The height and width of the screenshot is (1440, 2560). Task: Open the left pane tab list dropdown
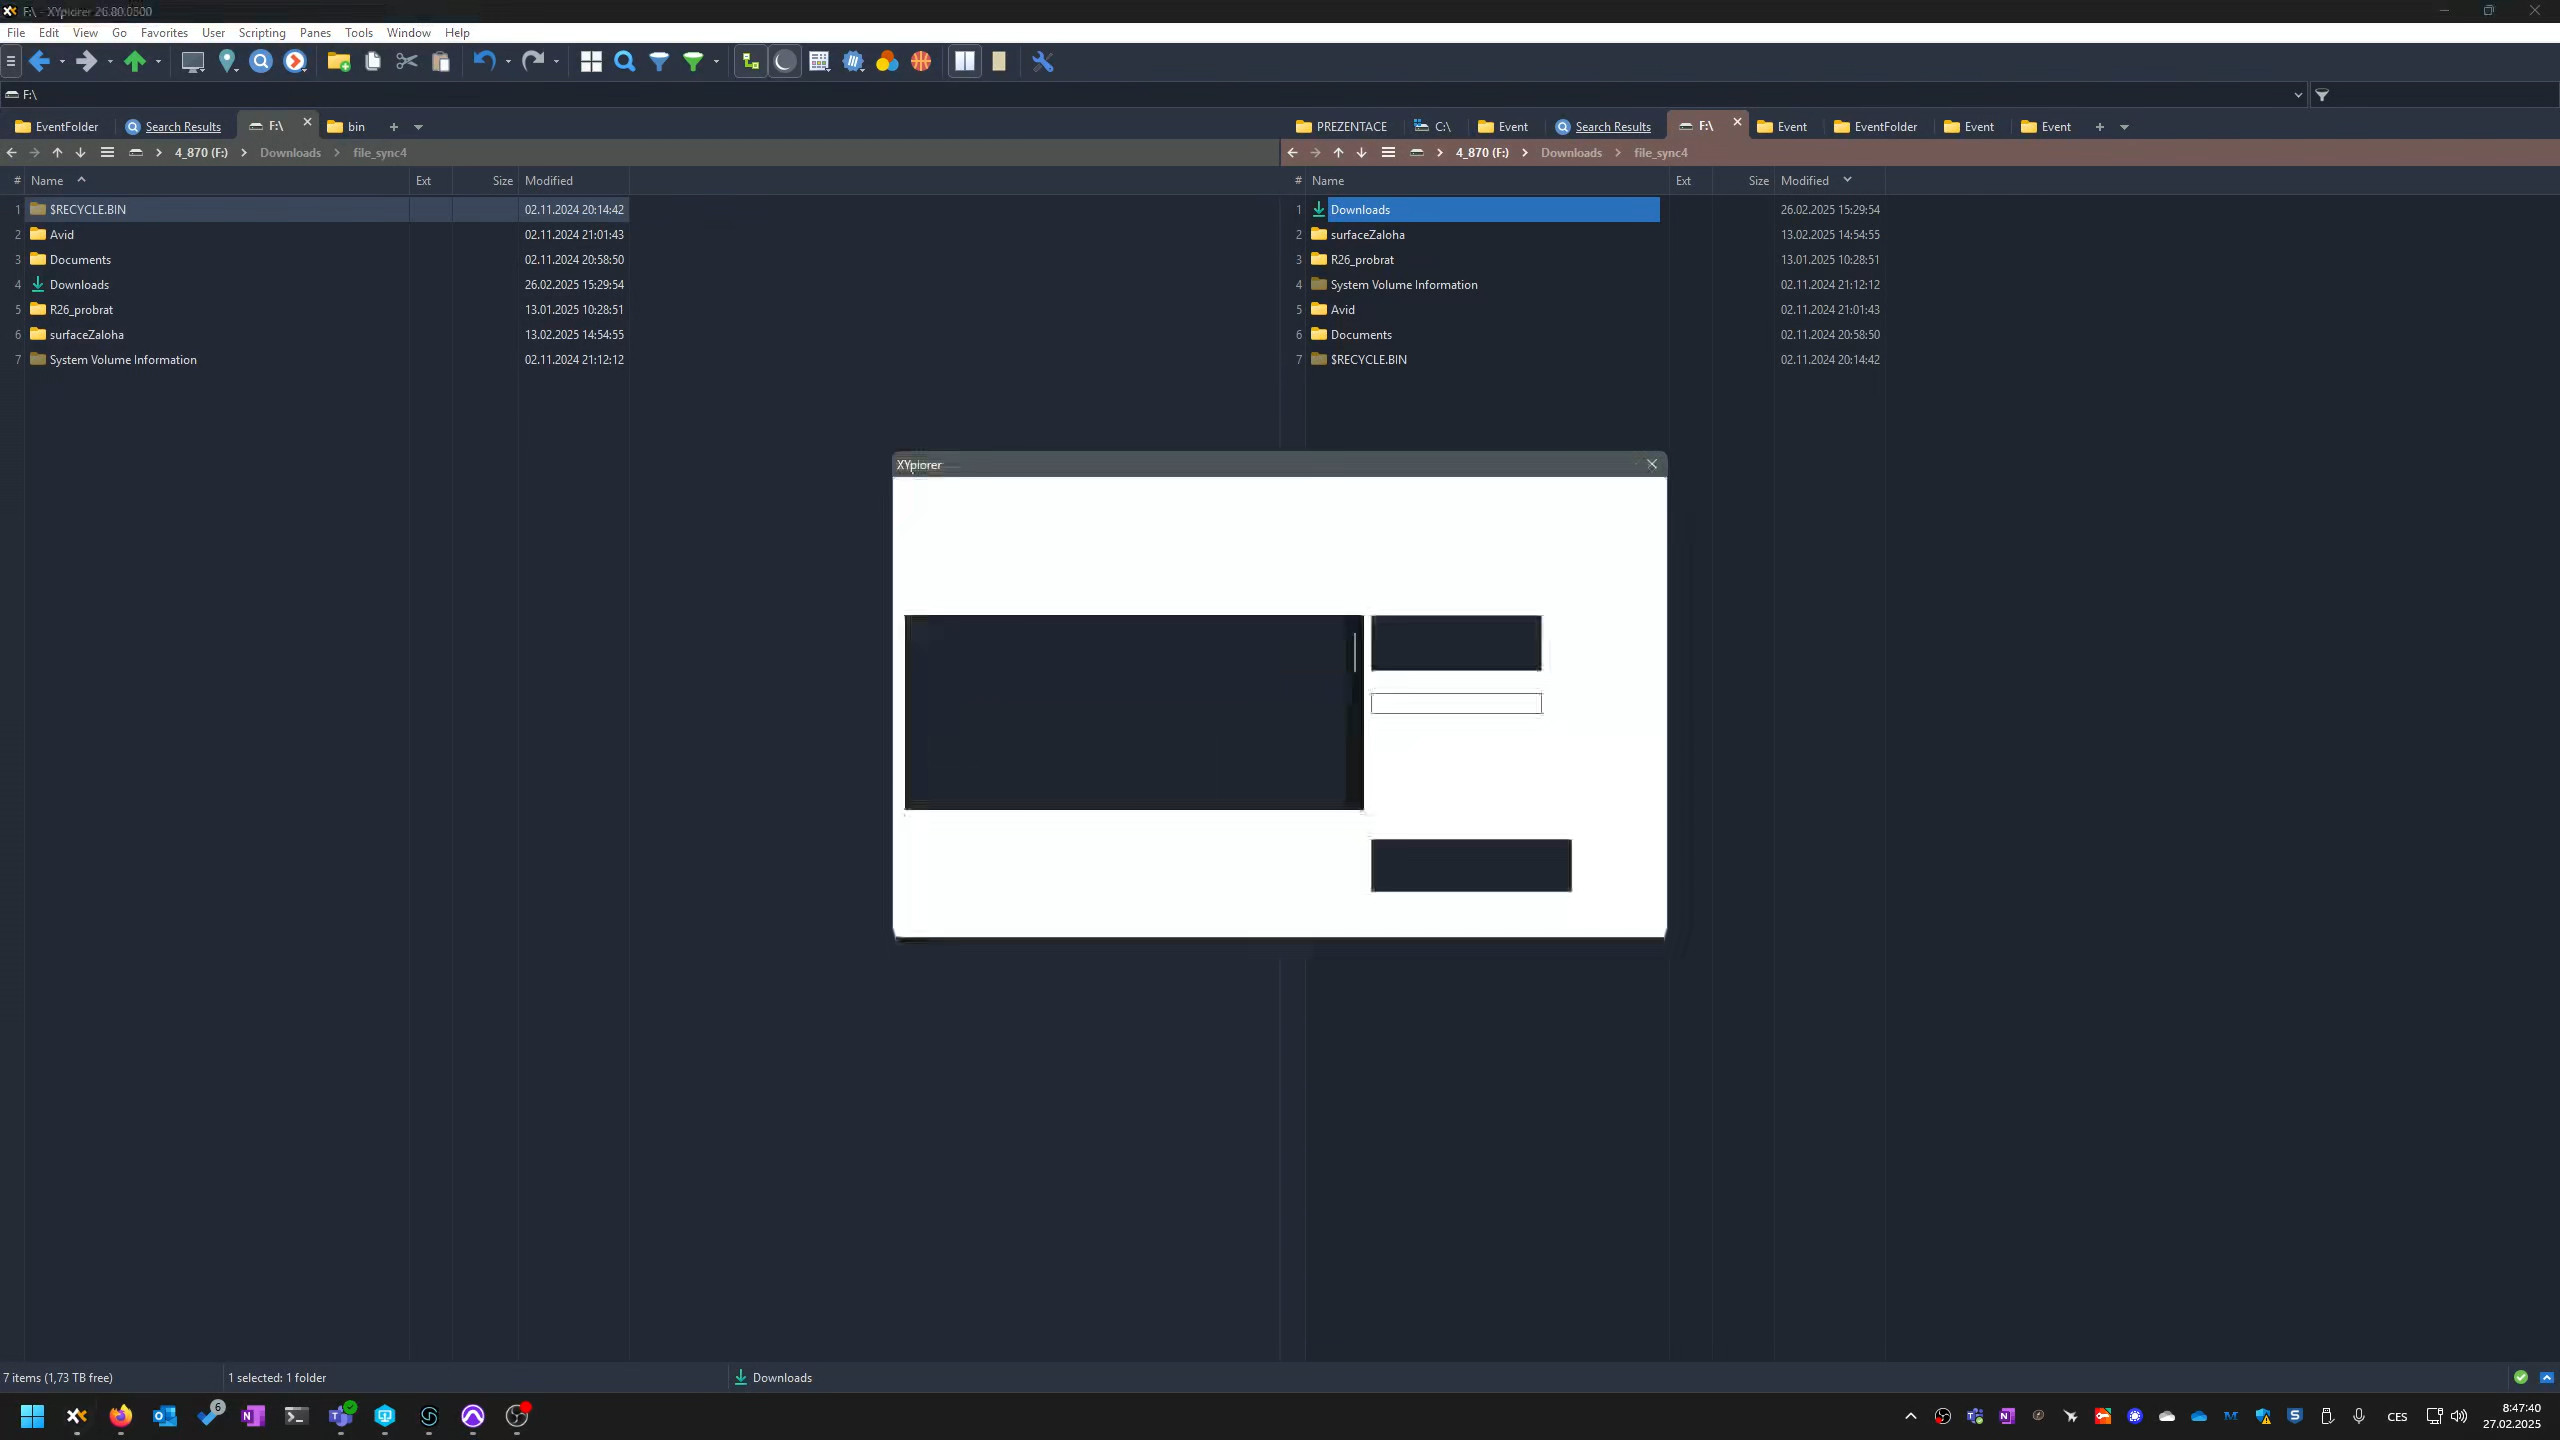(x=418, y=127)
